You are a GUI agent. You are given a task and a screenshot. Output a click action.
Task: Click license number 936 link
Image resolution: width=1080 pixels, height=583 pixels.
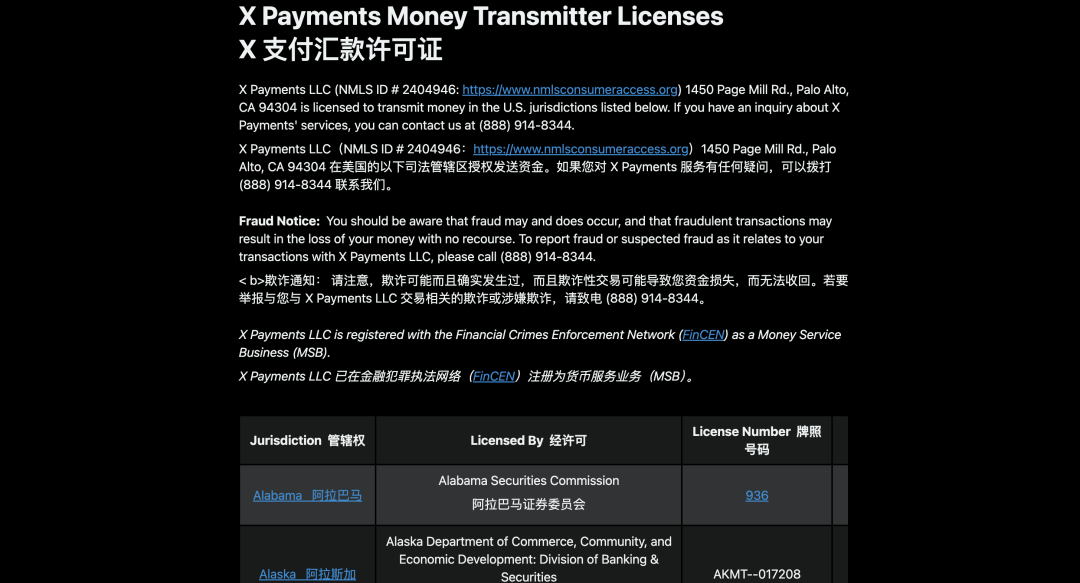757,496
